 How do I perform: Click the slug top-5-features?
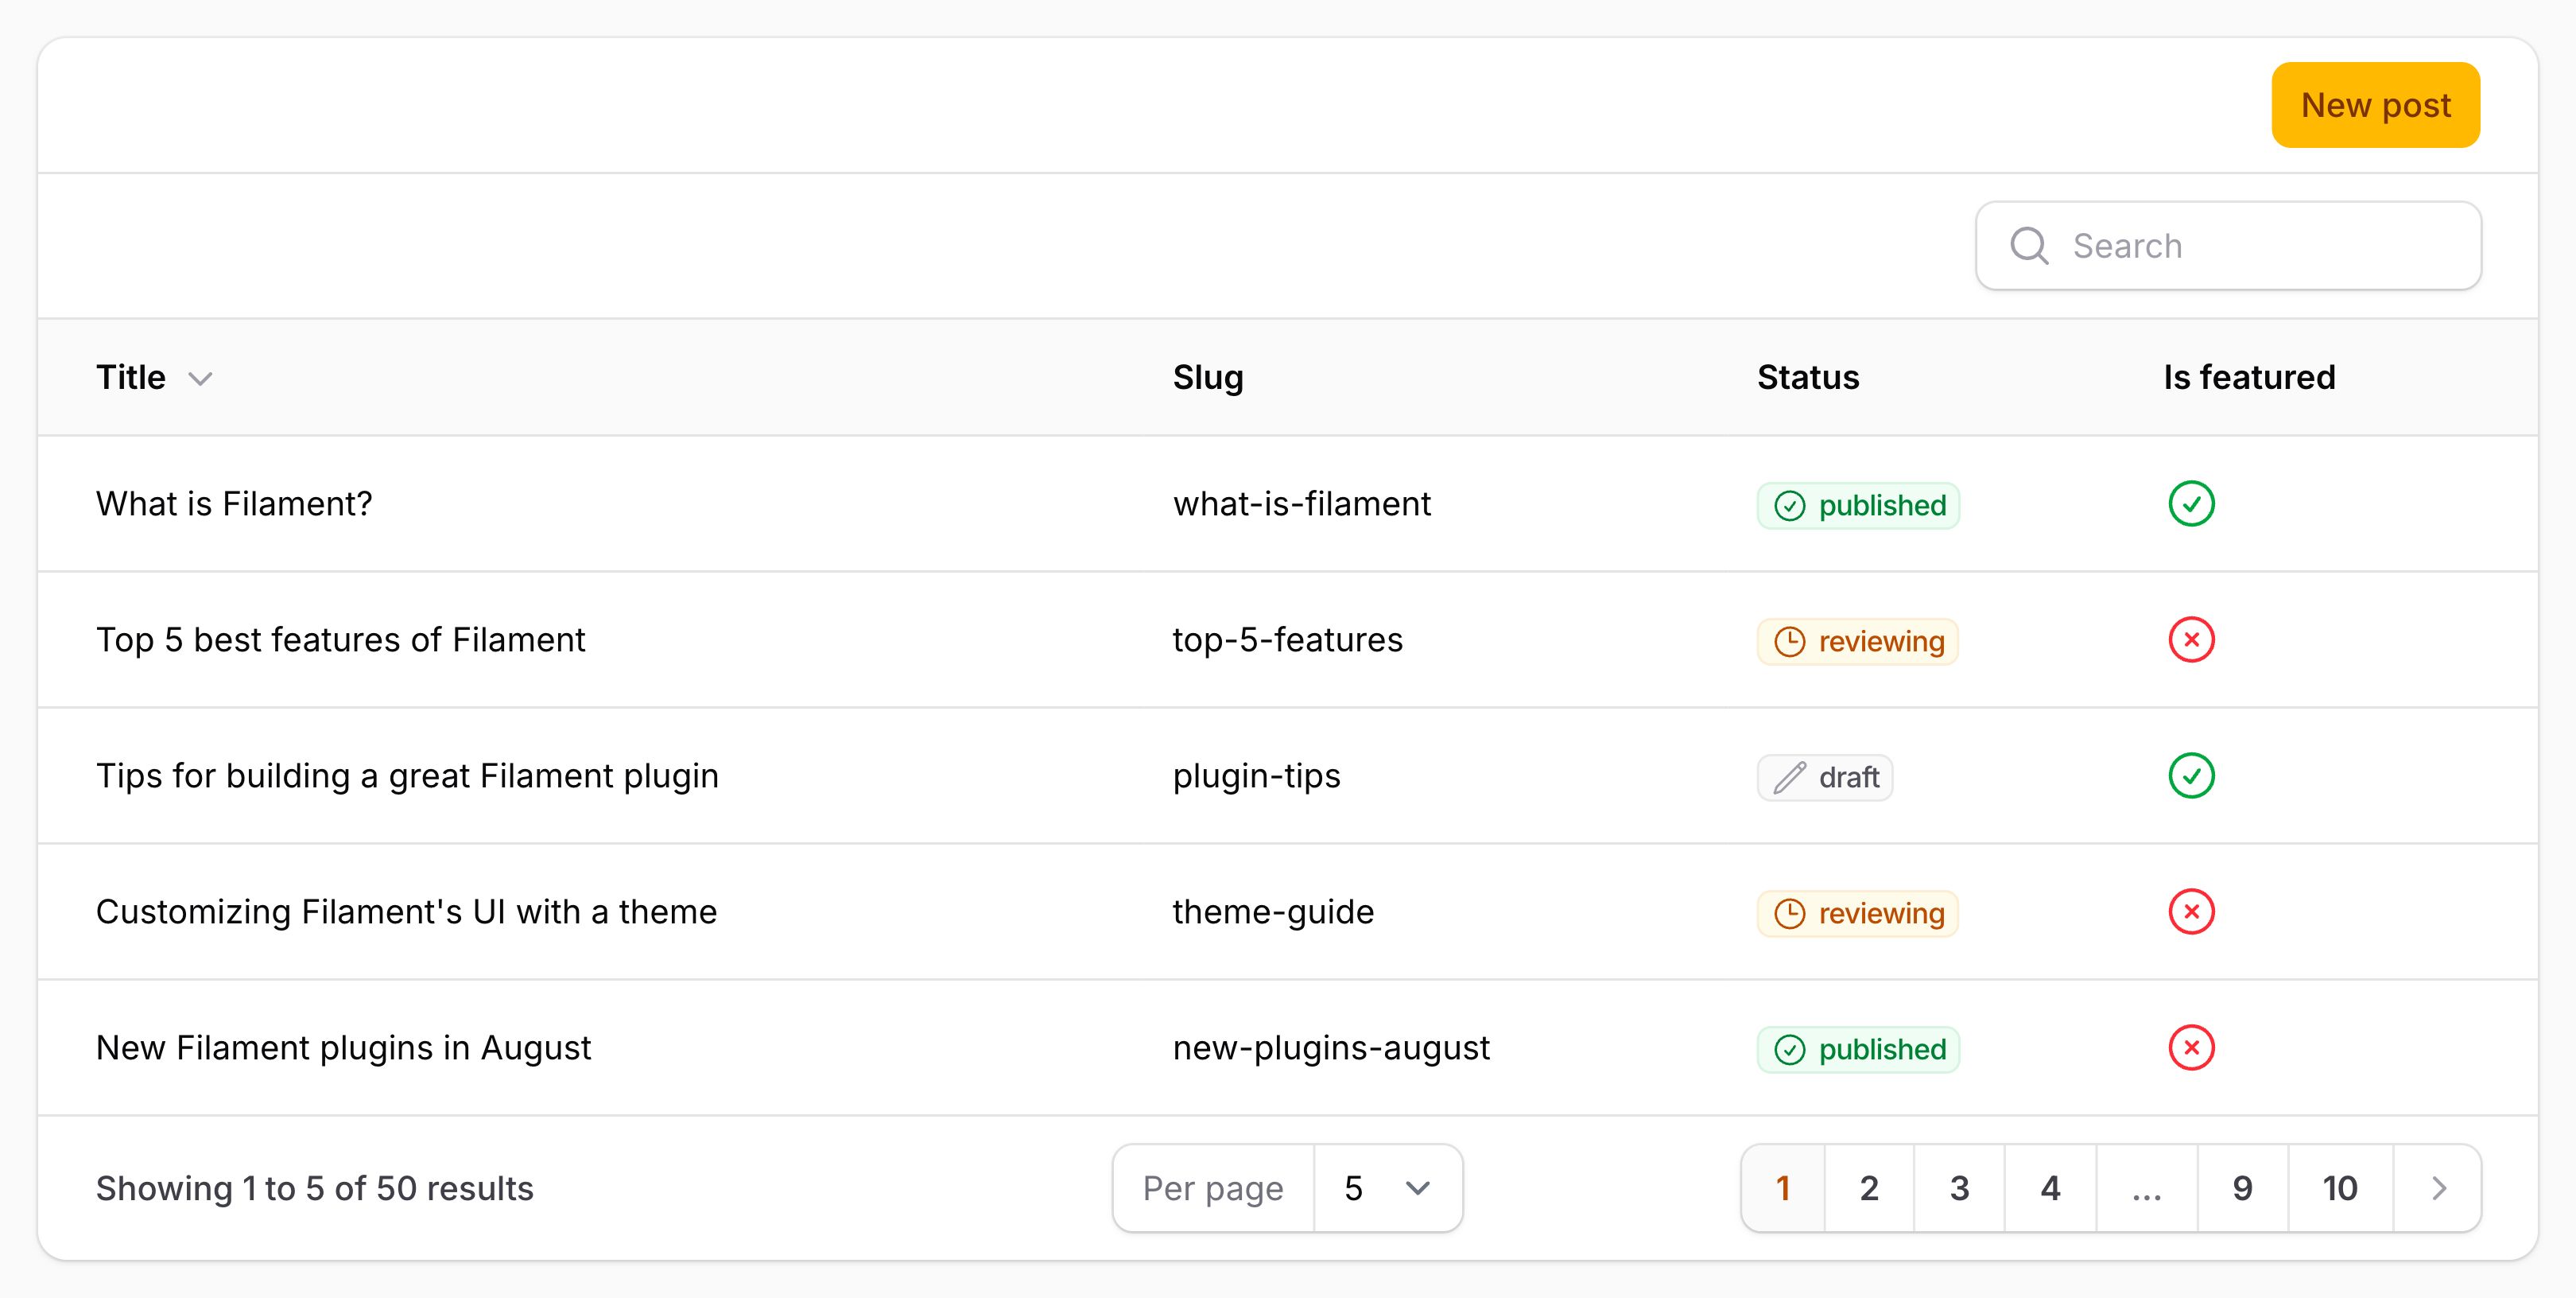coord(1288,640)
